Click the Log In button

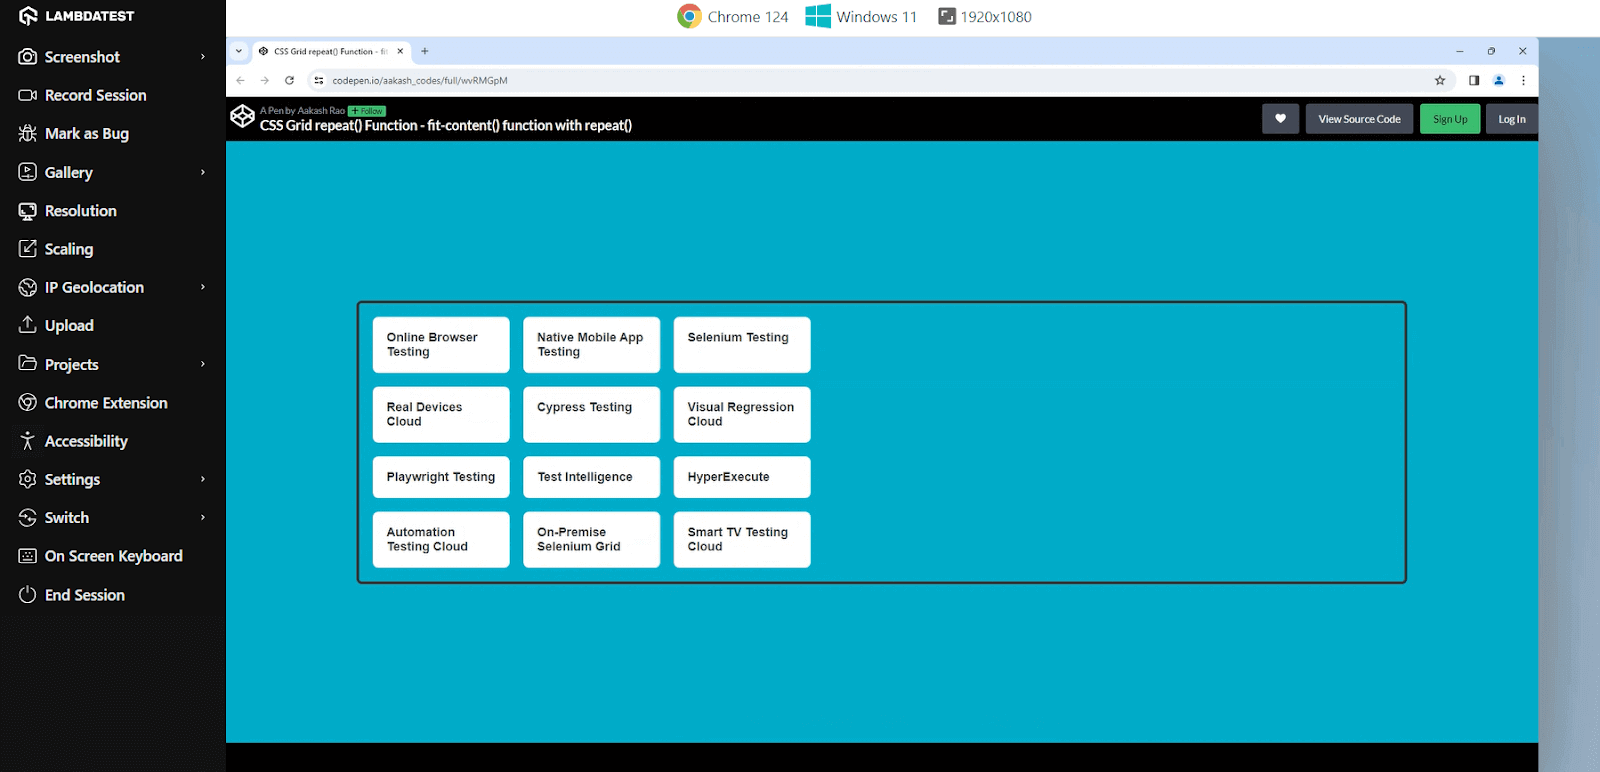click(1512, 119)
